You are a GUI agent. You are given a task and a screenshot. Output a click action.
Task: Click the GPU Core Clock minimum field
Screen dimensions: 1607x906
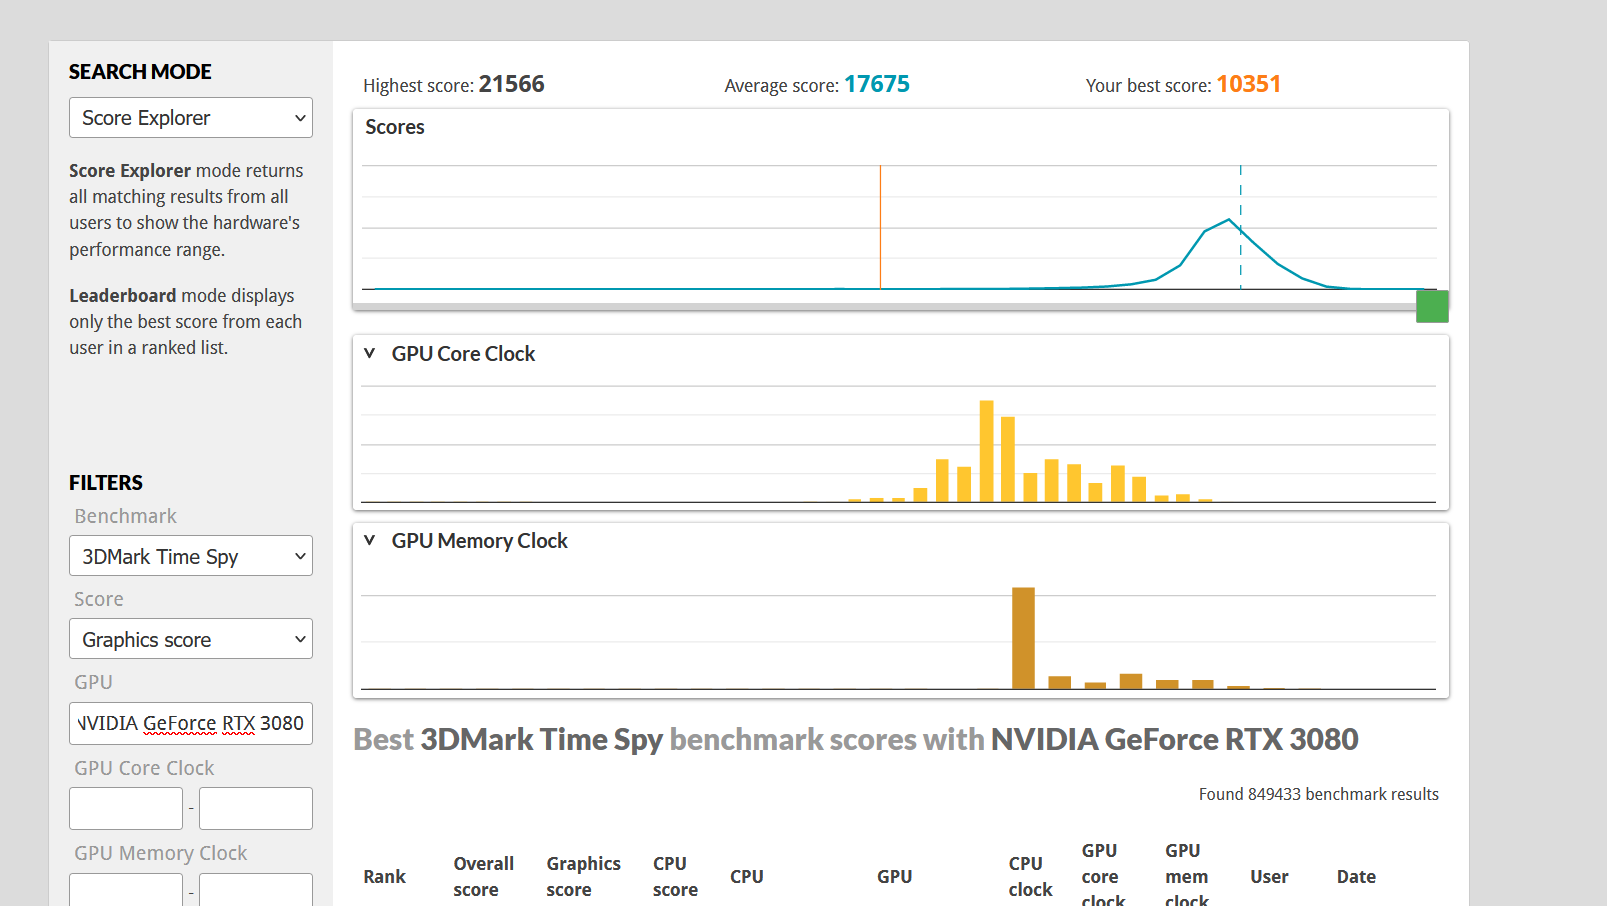pos(126,808)
